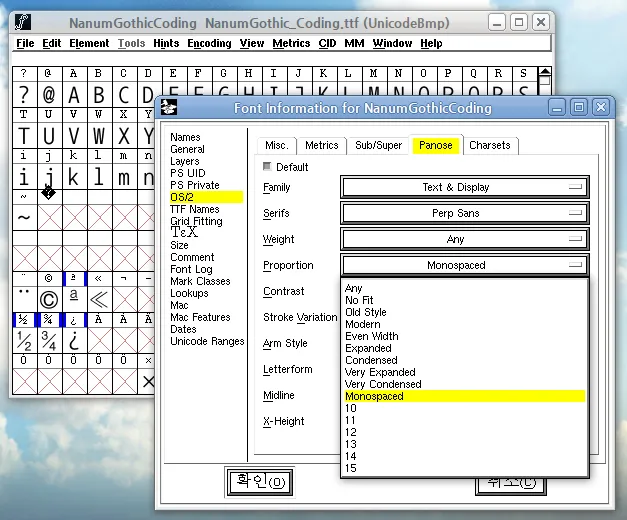This screenshot has height=520, width=627.
Task: Open the Mark Classes section
Action: click(200, 281)
